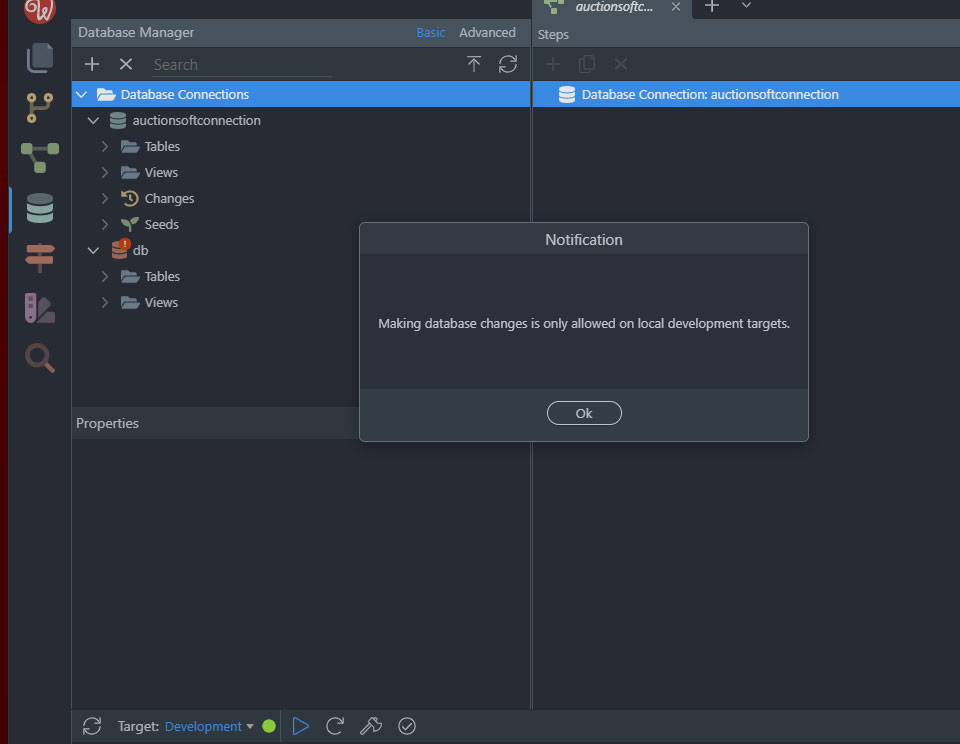Close the auctionsoftc... tab
The width and height of the screenshot is (960, 744).
pyautogui.click(x=676, y=7)
